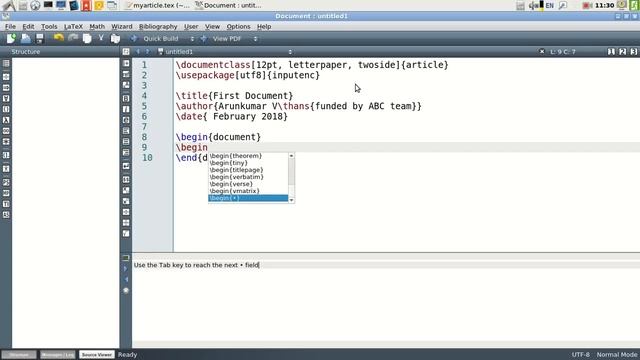Click bottom round icon beside messages panel
The image size is (640, 360).
(126, 290)
